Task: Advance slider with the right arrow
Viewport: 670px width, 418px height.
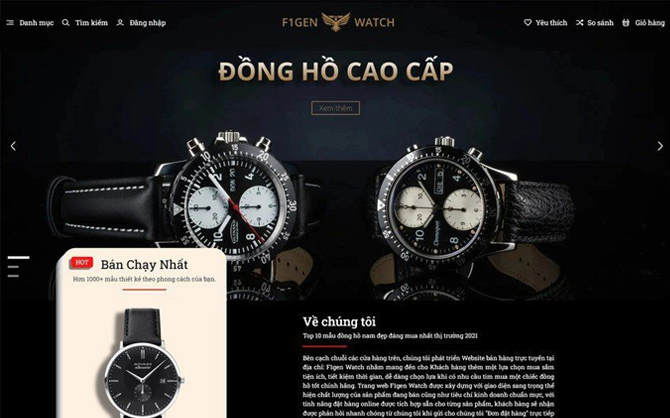Action: [x=660, y=146]
